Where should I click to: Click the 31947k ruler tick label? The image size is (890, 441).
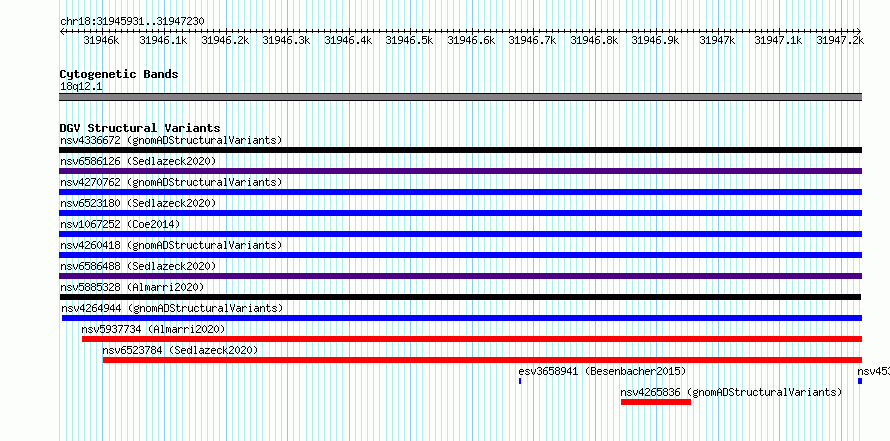tap(717, 40)
